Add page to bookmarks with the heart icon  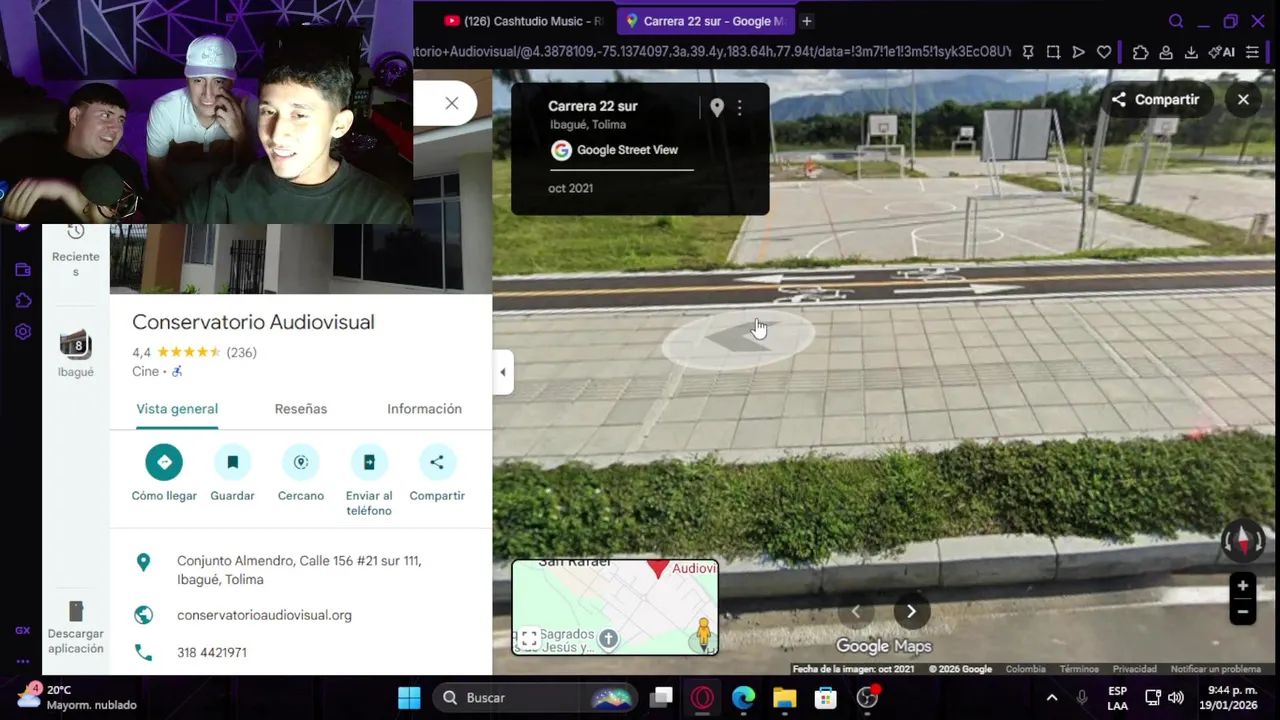point(1104,52)
